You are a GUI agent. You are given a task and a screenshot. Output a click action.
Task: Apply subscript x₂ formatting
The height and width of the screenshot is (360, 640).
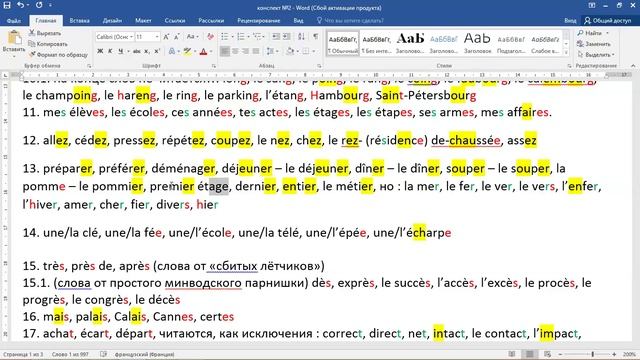[147, 51]
